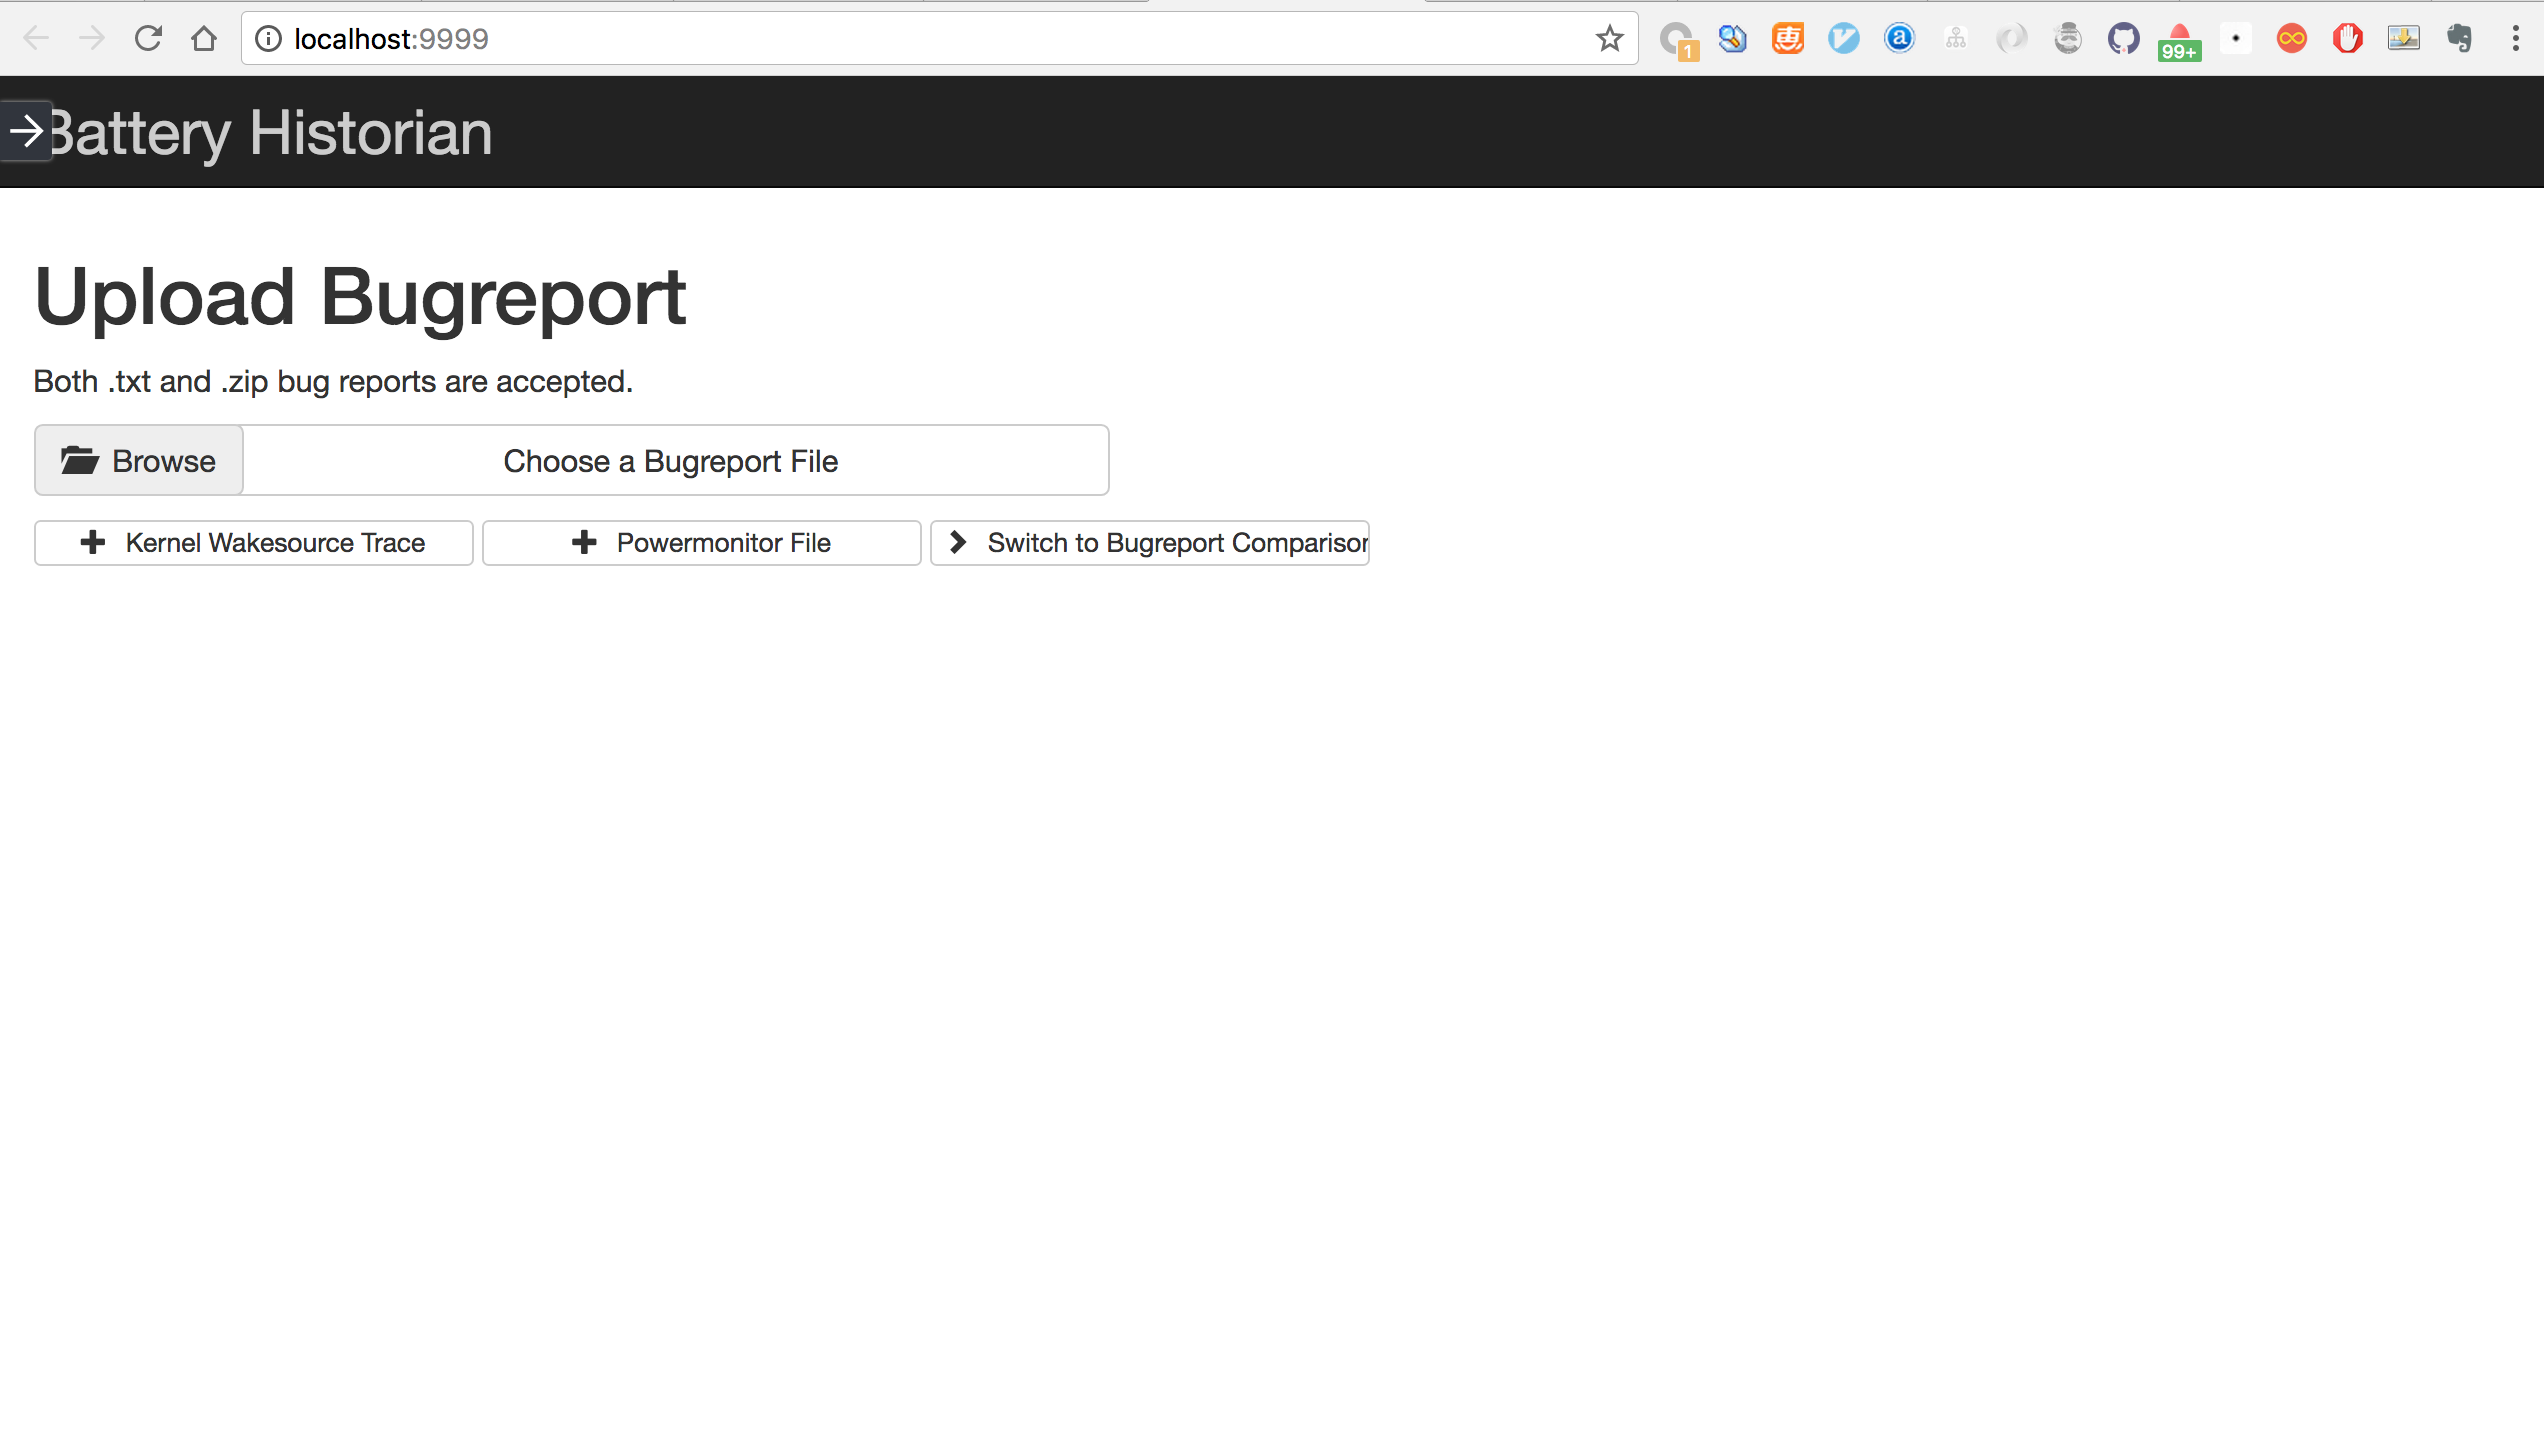This screenshot has height=1442, width=2544.
Task: Reload the localhost page
Action: 148,39
